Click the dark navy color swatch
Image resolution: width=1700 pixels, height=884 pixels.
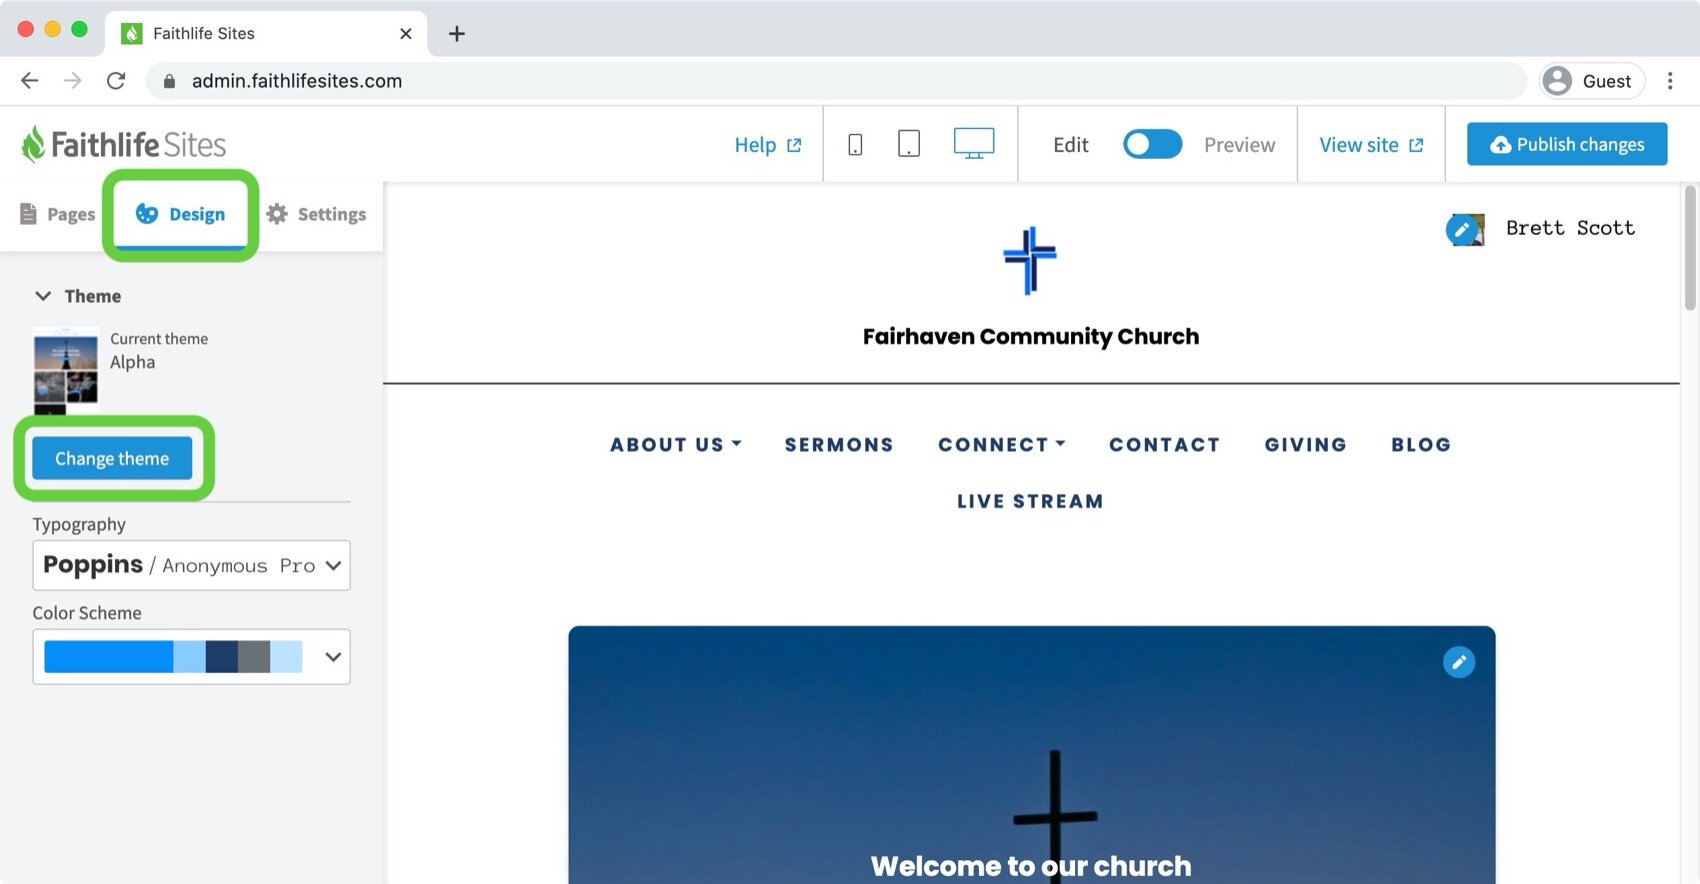click(x=222, y=657)
